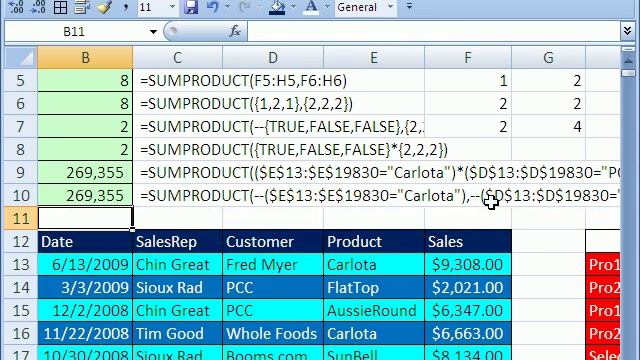Click cell B9 showing 269,355
Image resolution: width=640 pixels, height=360 pixels.
click(85, 173)
